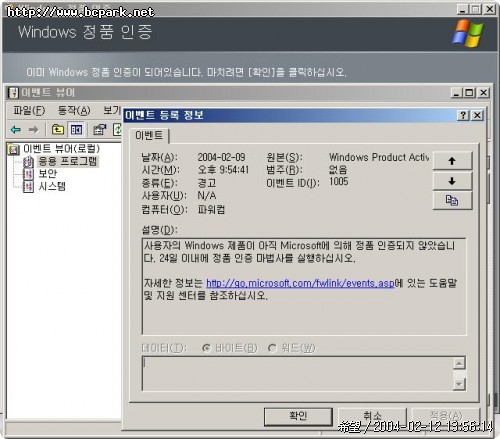Toggle the show/hide console tree icon
The width and height of the screenshot is (500, 439).
pyautogui.click(x=76, y=129)
